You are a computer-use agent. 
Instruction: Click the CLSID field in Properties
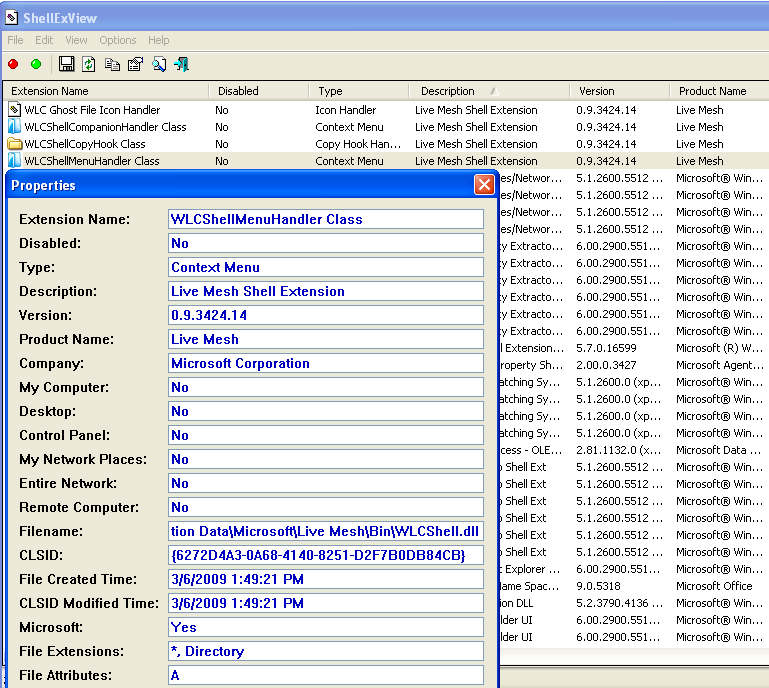[326, 556]
